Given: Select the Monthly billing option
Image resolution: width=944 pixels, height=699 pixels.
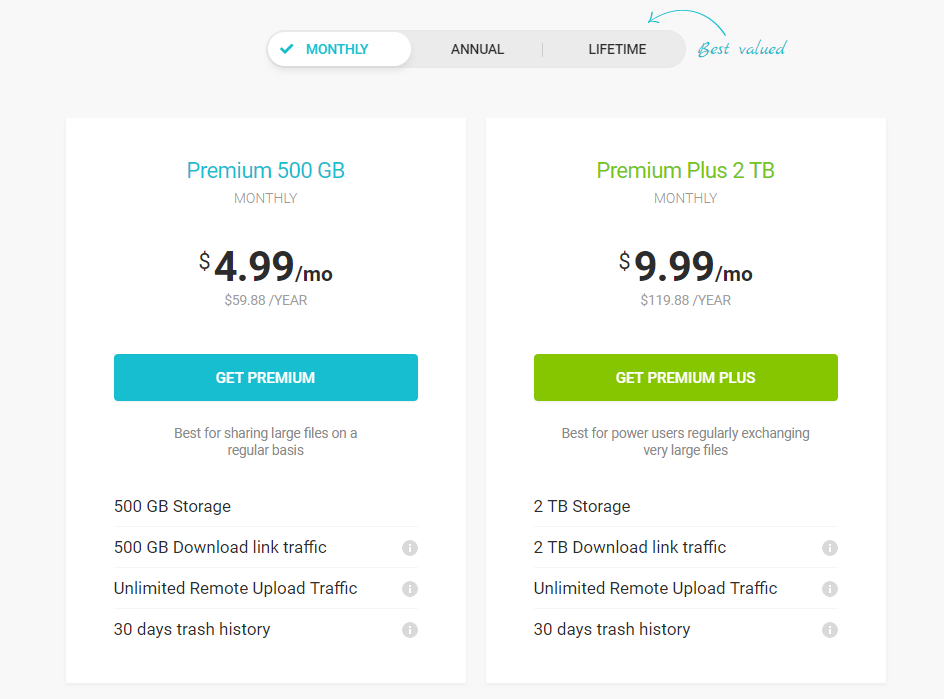Looking at the screenshot, I should coord(338,49).
